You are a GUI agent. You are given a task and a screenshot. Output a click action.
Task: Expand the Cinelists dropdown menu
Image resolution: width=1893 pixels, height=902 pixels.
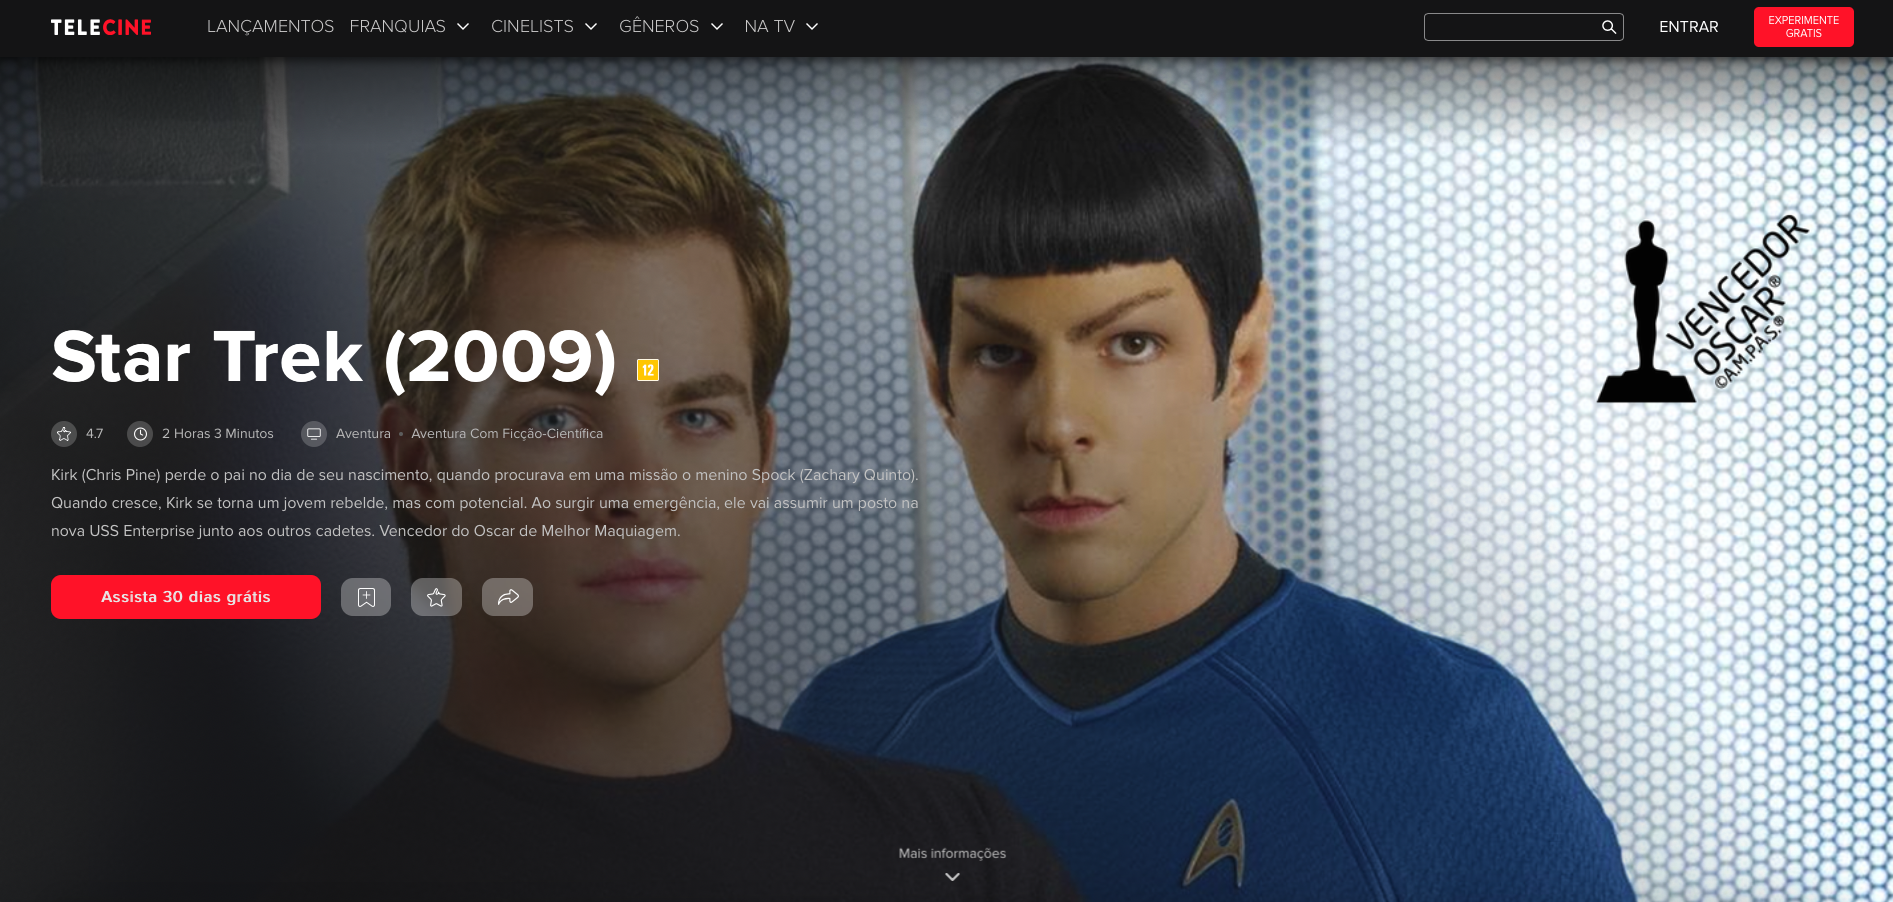(x=544, y=27)
